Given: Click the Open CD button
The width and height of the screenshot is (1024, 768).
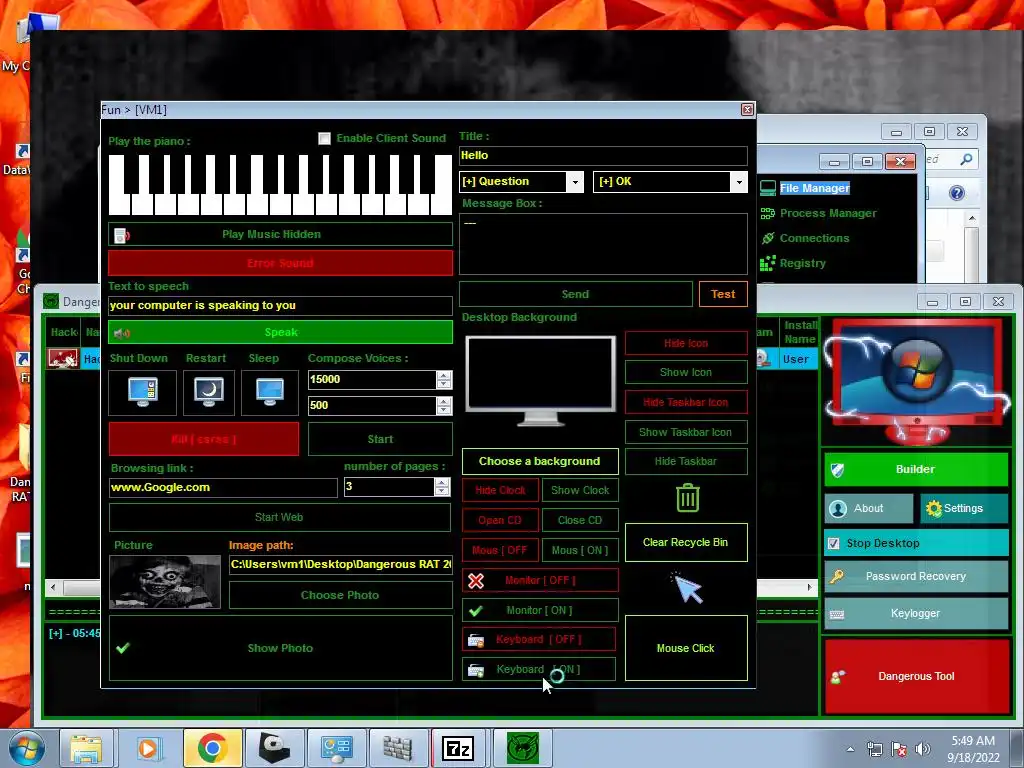Looking at the screenshot, I should 500,520.
